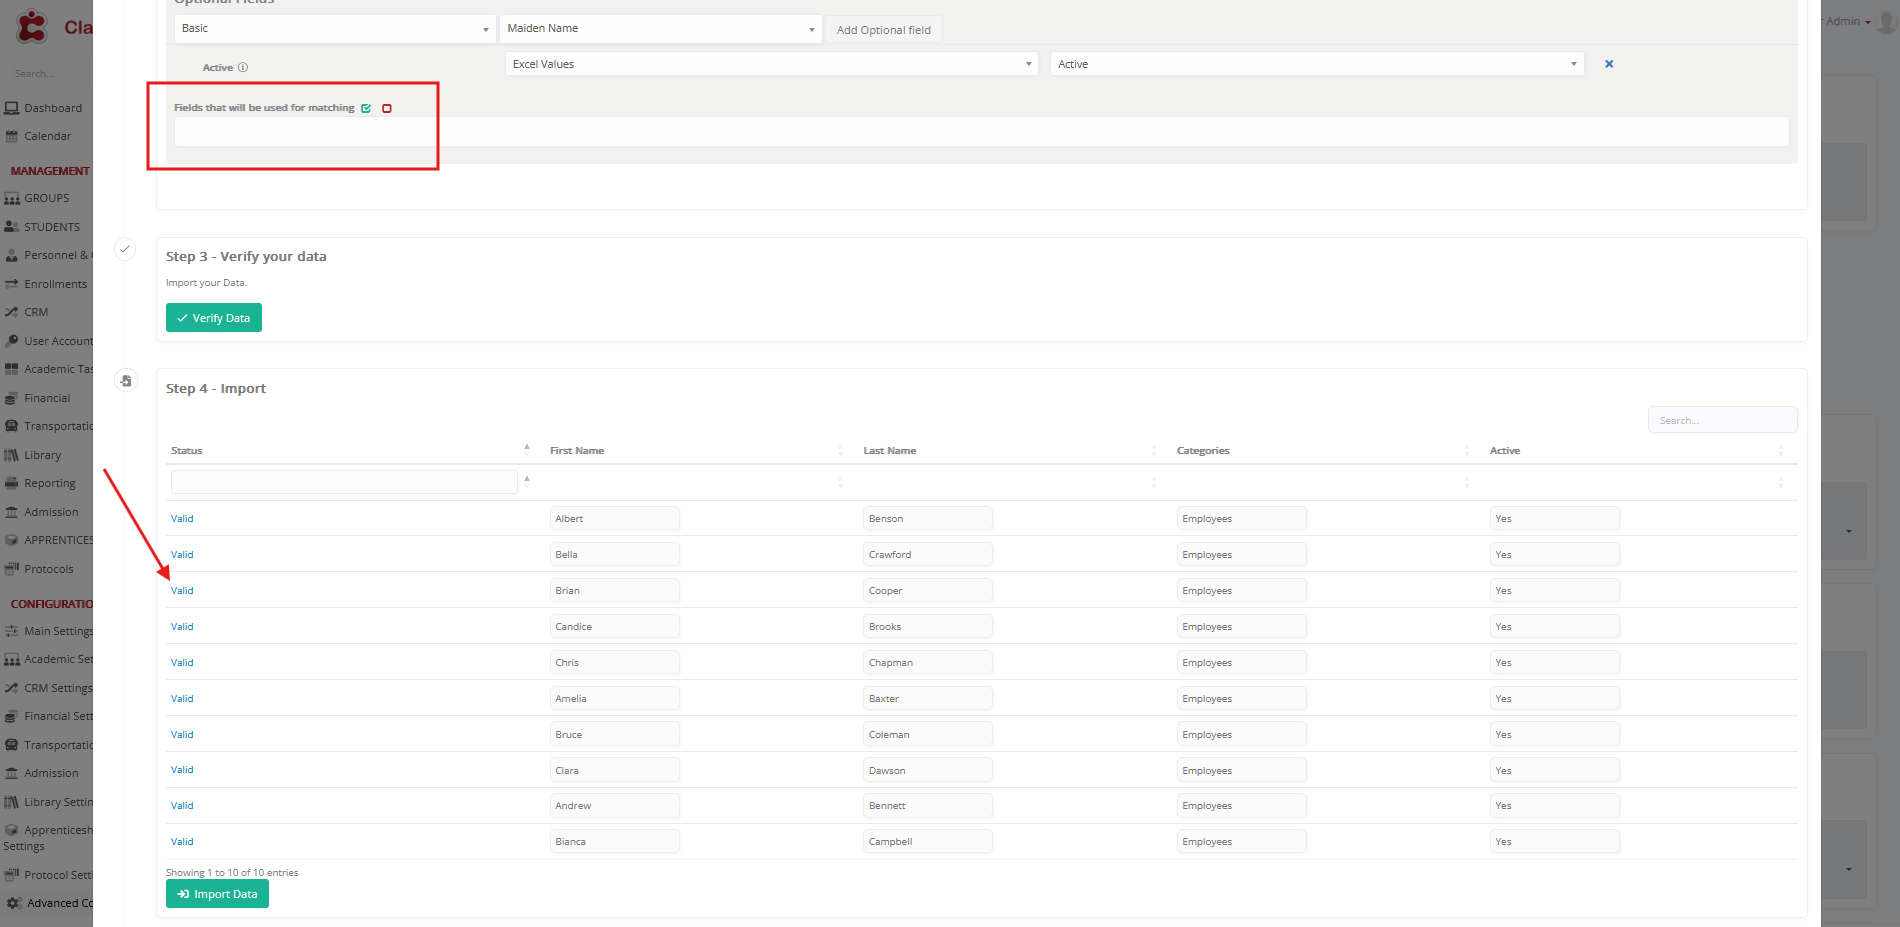Viewport: 1900px width, 927px height.
Task: Select all matching fields checkbox icon
Action: (366, 108)
